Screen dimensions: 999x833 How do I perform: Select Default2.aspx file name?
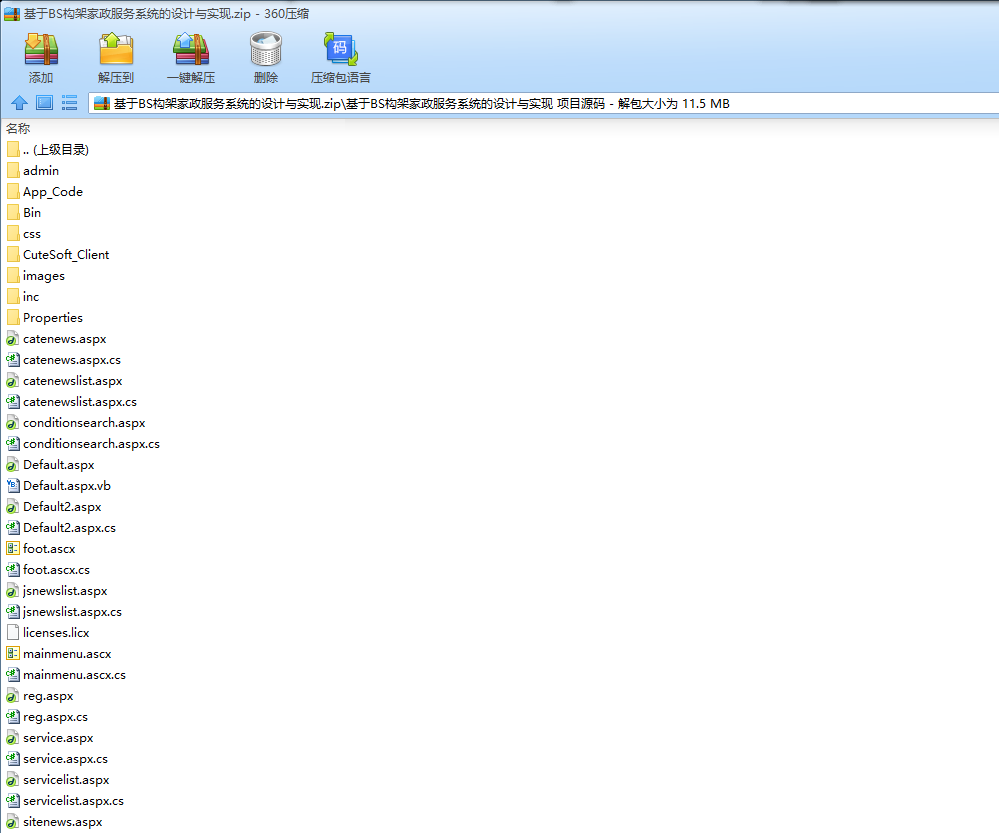pos(62,507)
